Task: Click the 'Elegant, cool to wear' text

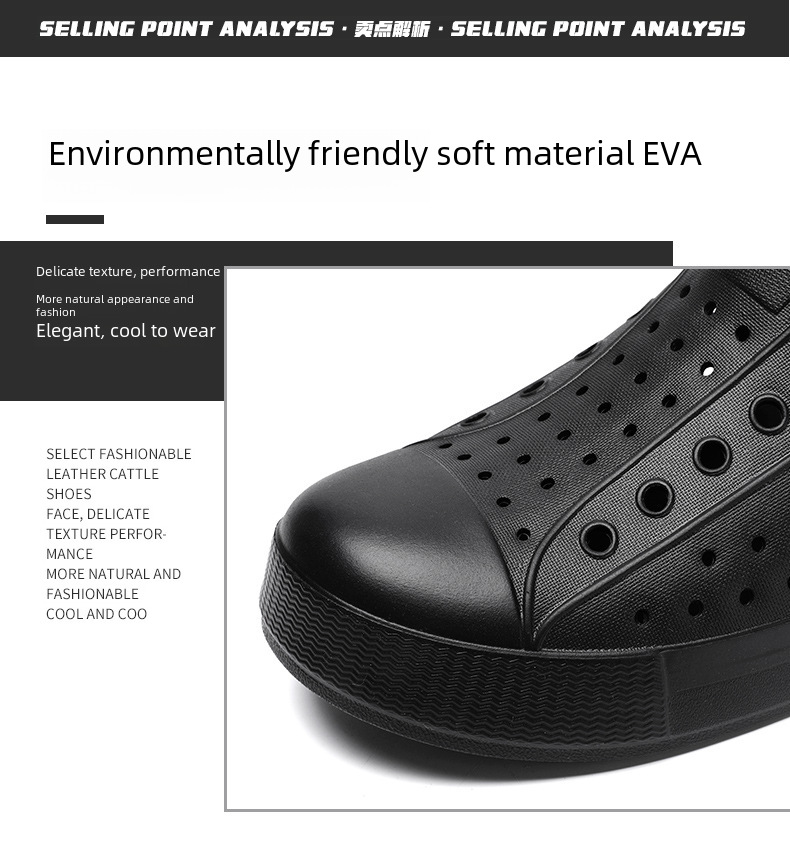Action: click(x=126, y=331)
